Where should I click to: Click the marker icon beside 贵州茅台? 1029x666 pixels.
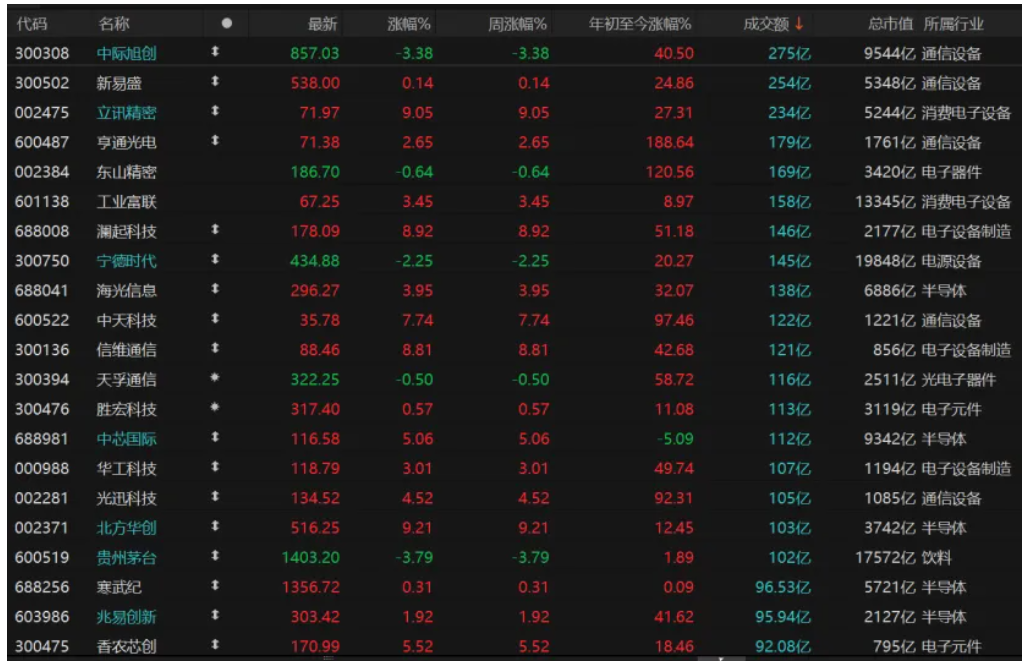click(214, 557)
